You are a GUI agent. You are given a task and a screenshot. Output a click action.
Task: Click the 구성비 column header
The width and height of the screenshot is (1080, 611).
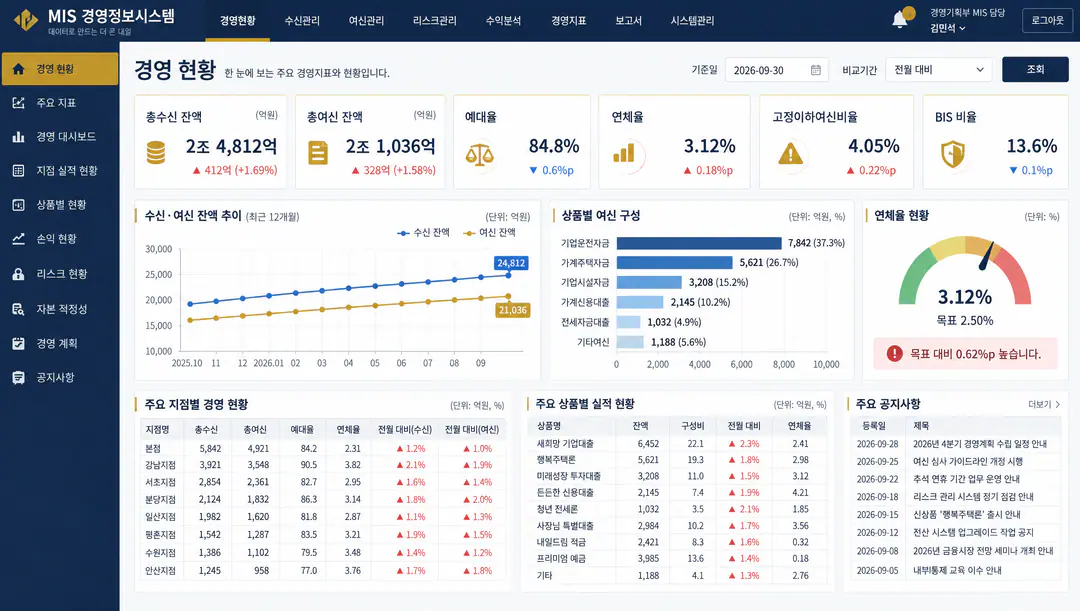692,426
